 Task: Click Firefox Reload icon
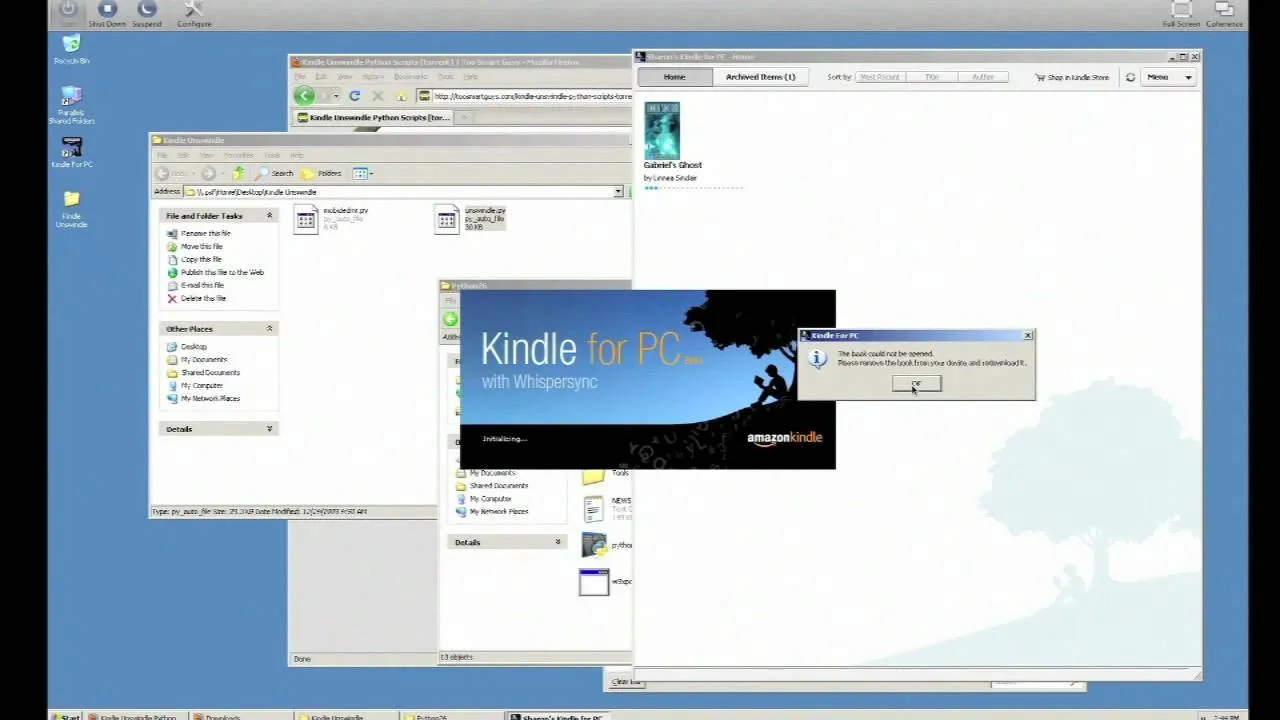tap(354, 96)
